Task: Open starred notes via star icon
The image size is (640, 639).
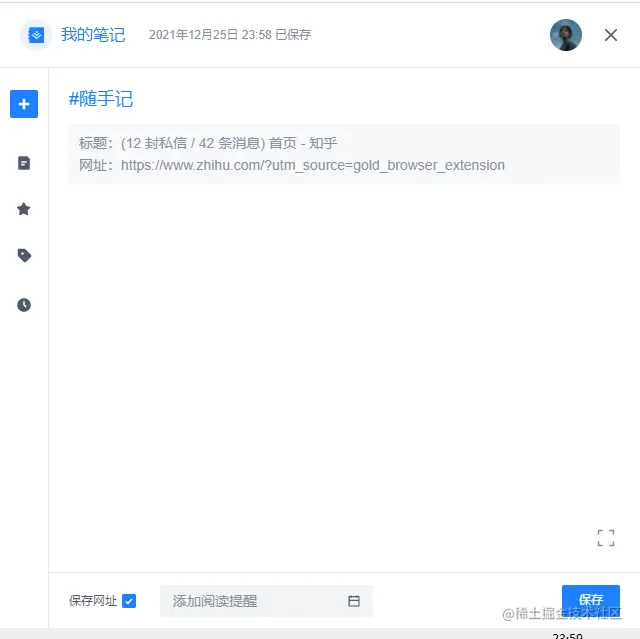Action: (24, 209)
